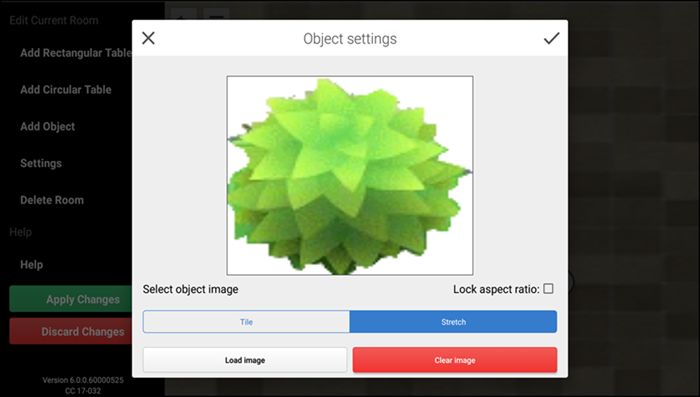The image size is (700, 397).
Task: Open the Help item in sidebar
Action: tap(31, 264)
